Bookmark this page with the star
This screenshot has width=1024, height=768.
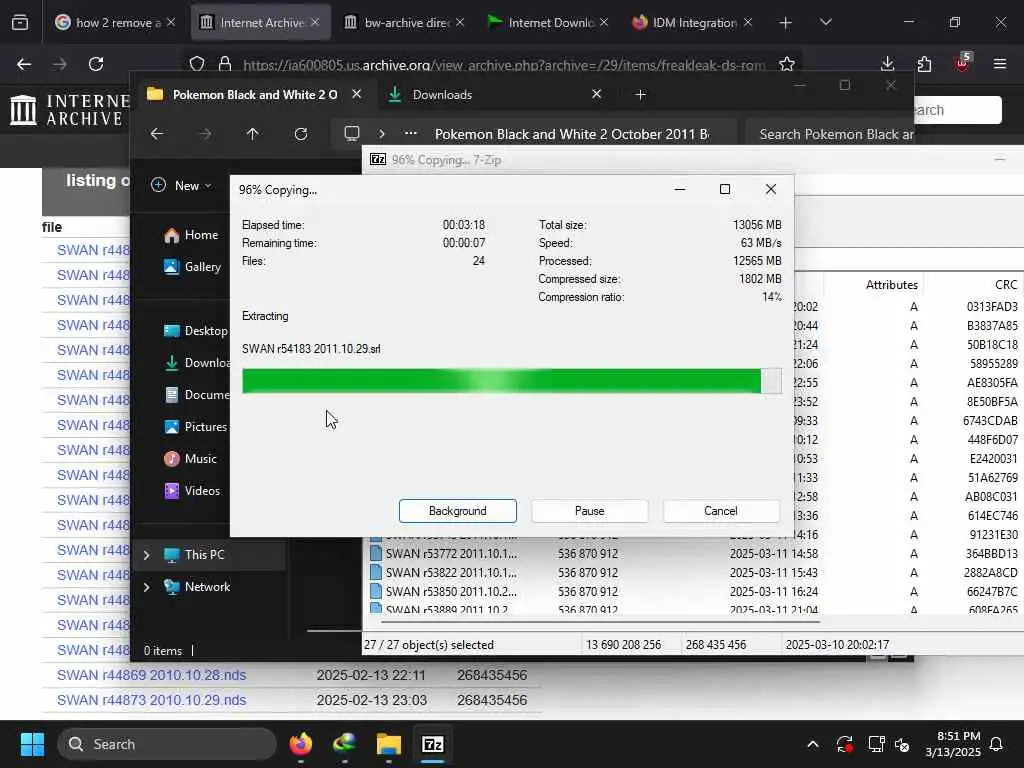coord(786,64)
